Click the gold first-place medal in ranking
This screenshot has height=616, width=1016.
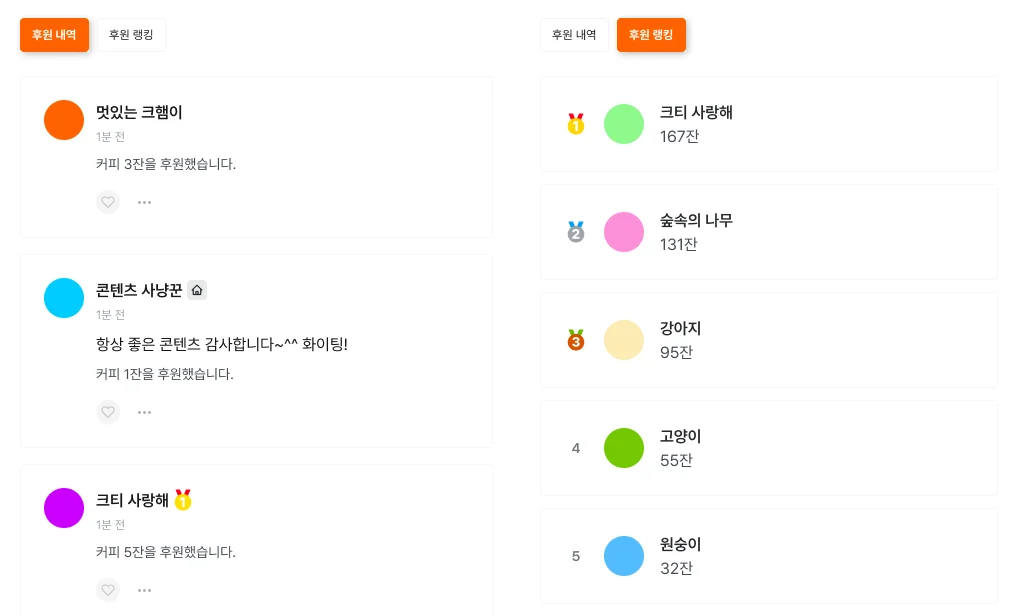coord(576,124)
